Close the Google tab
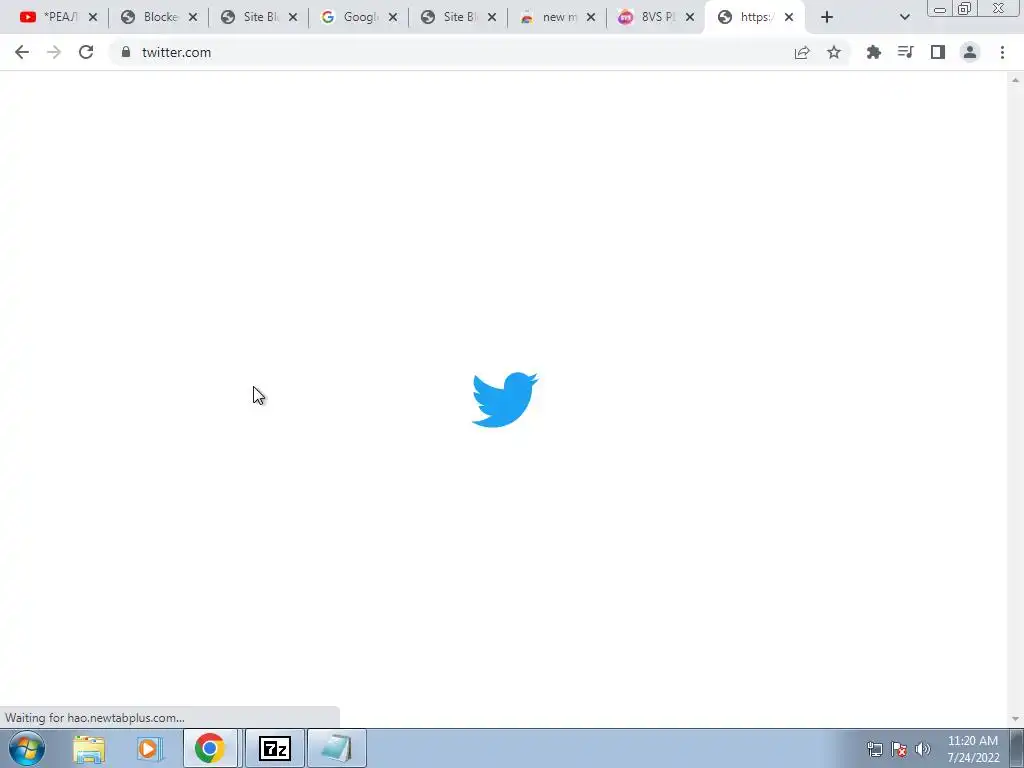 point(392,18)
